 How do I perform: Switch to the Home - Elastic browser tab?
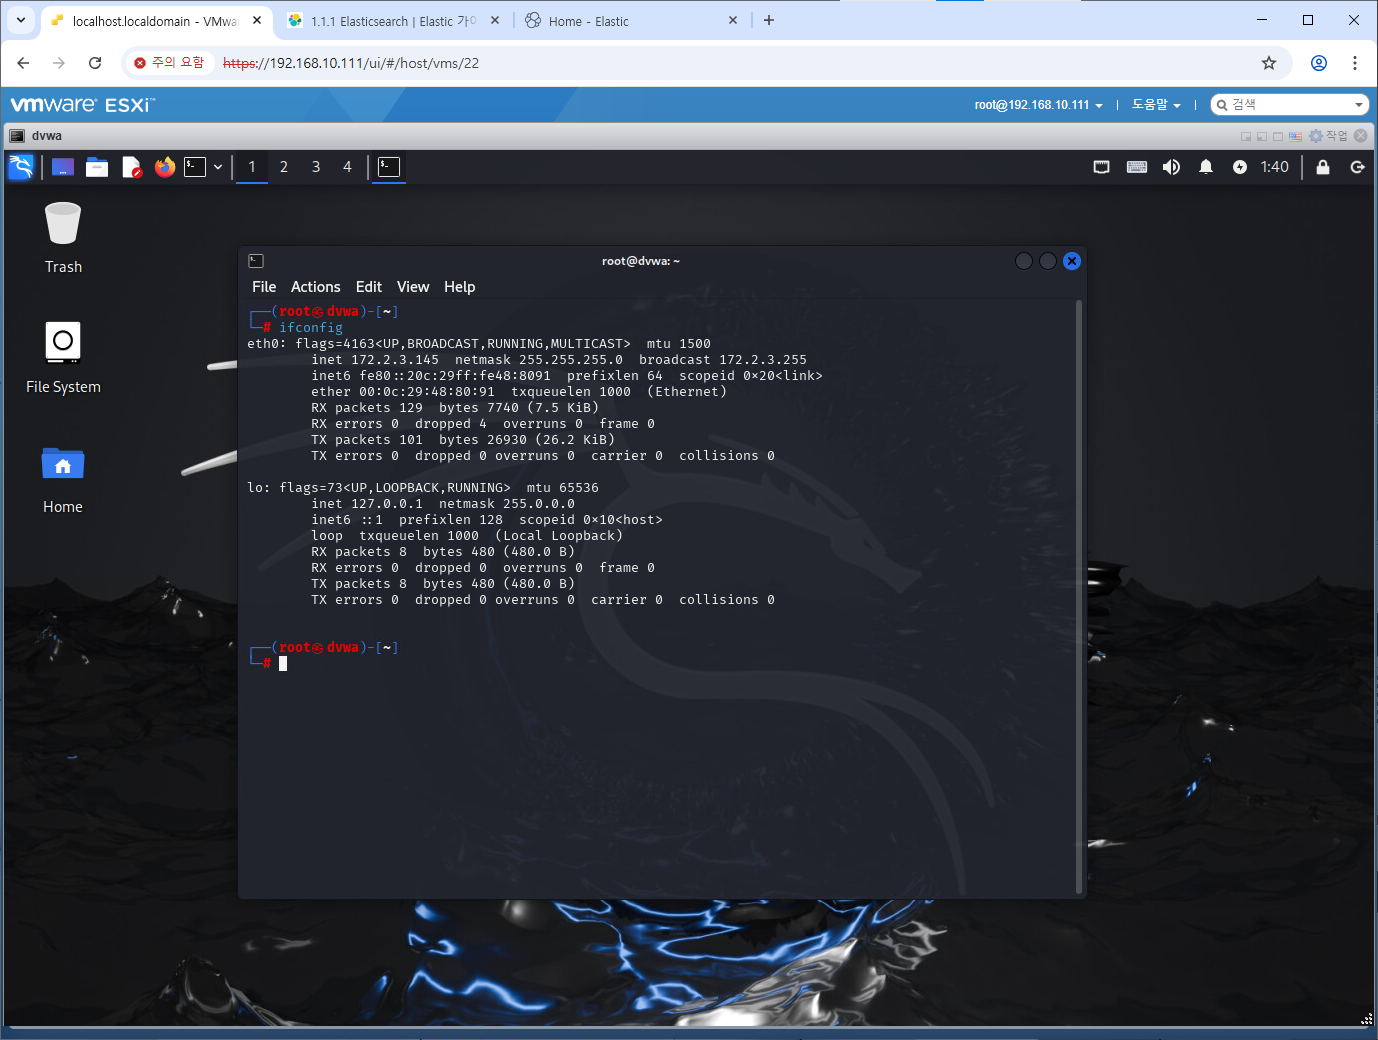(x=632, y=21)
